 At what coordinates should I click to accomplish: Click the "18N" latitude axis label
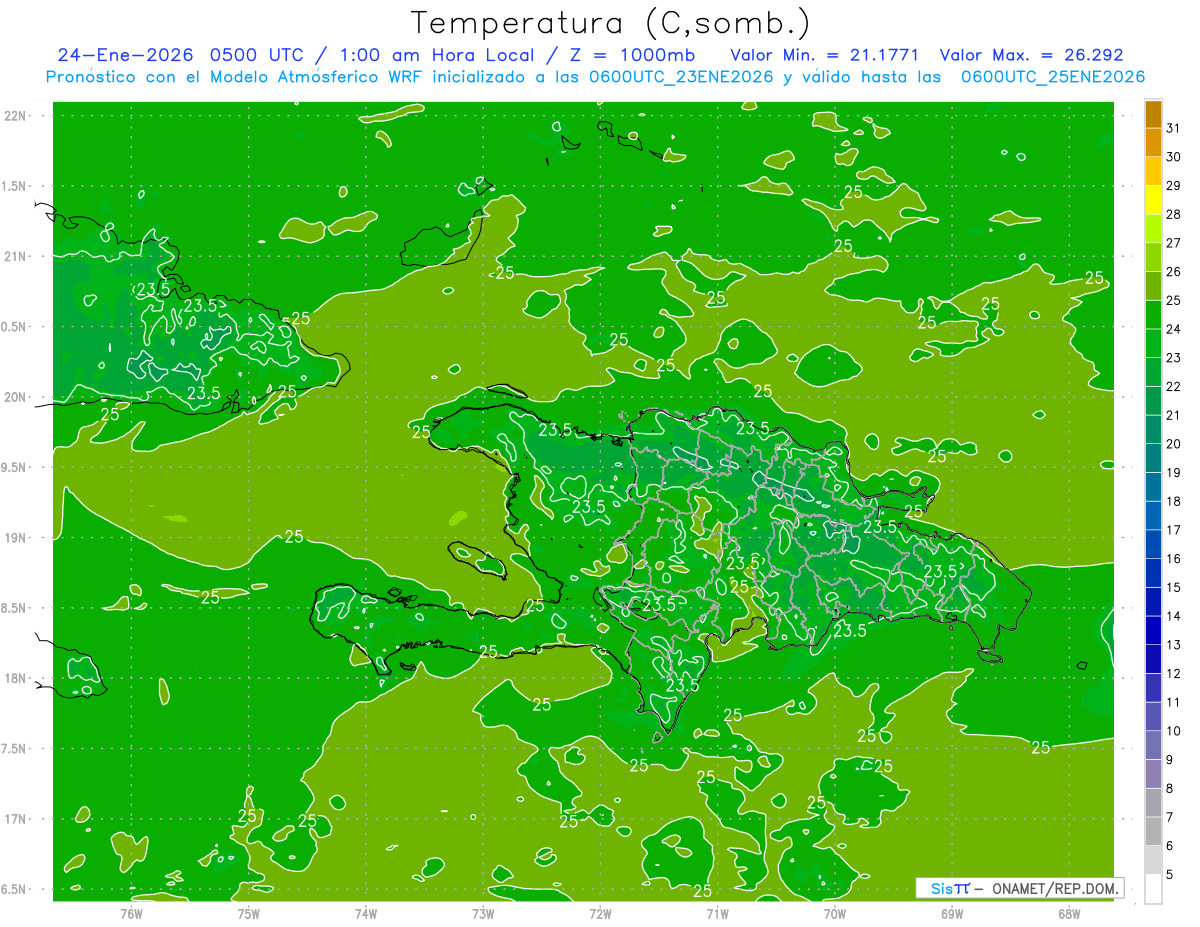click(15, 679)
